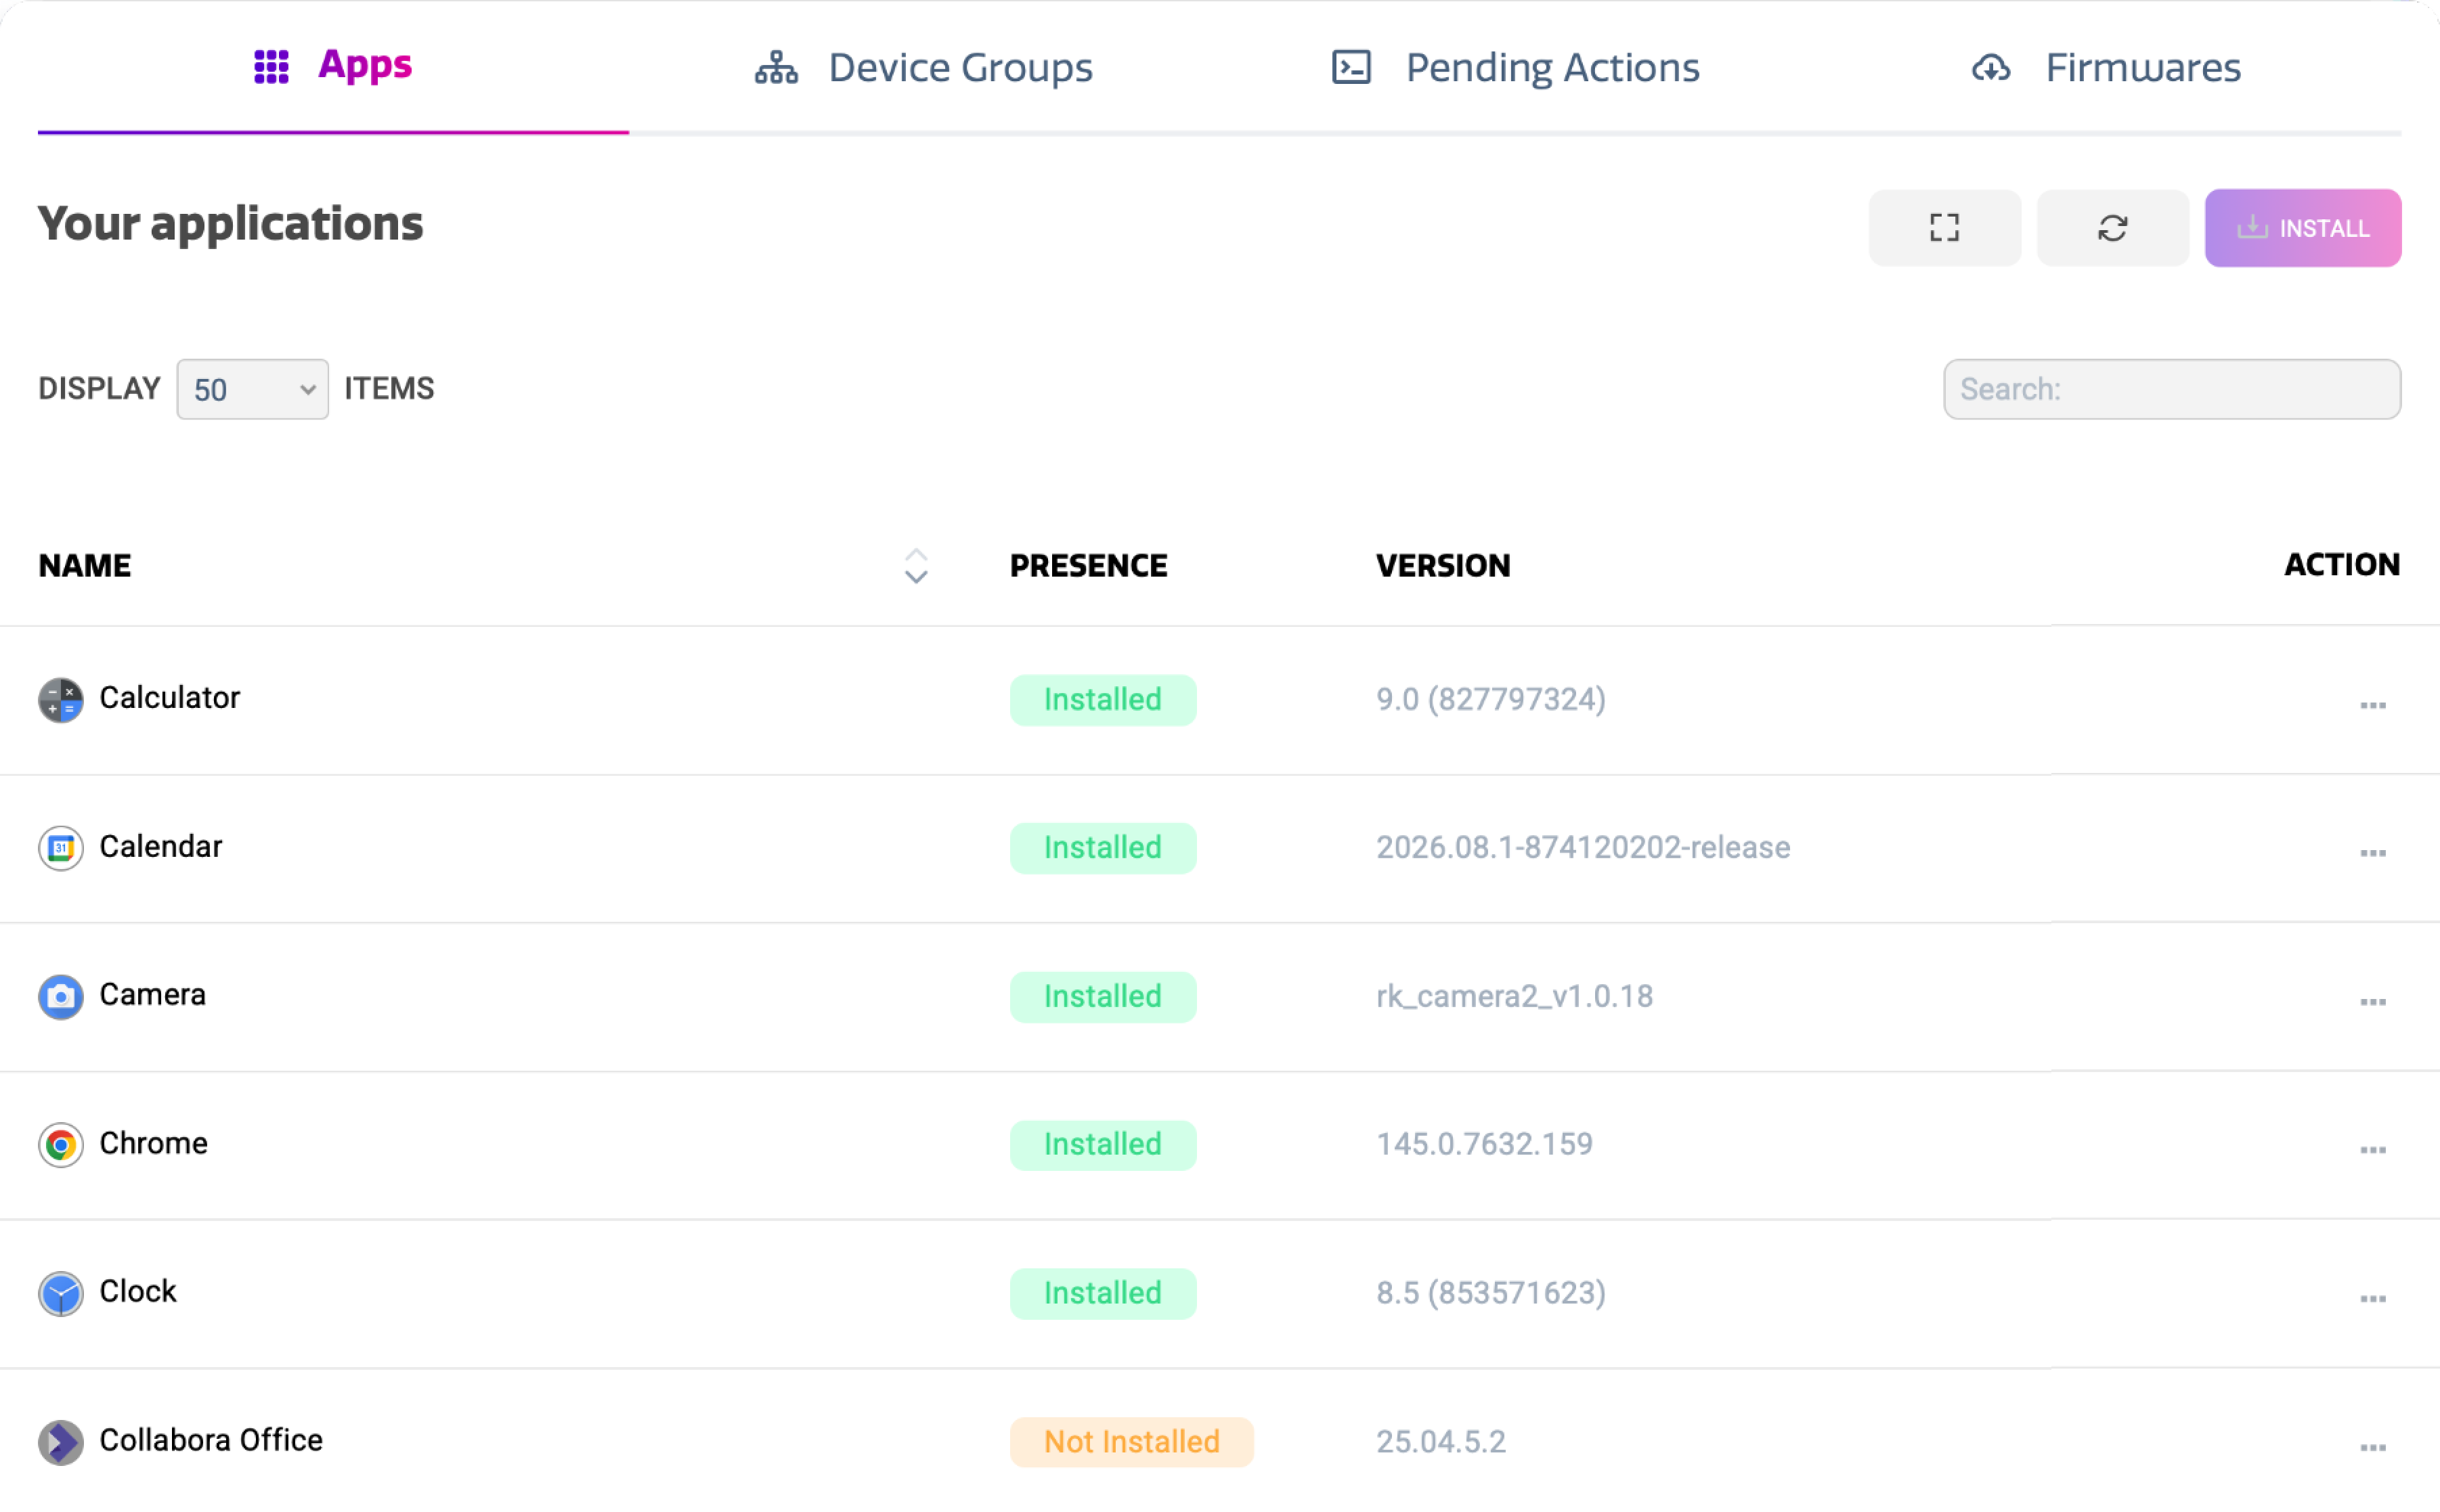Click the Calculator app icon
The height and width of the screenshot is (1512, 2440).
tap(61, 700)
